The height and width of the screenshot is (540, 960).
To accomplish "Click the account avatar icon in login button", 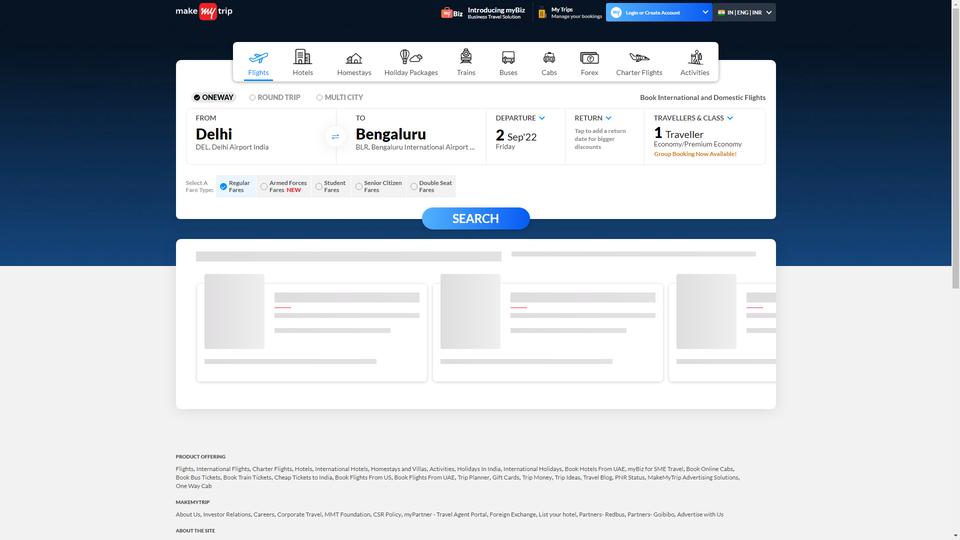I will (616, 12).
